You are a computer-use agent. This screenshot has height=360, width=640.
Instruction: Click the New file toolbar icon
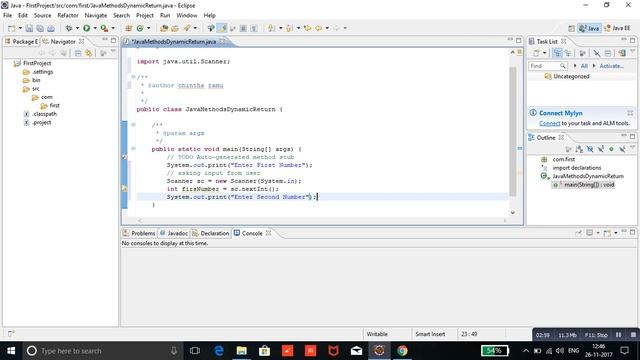pos(11,28)
